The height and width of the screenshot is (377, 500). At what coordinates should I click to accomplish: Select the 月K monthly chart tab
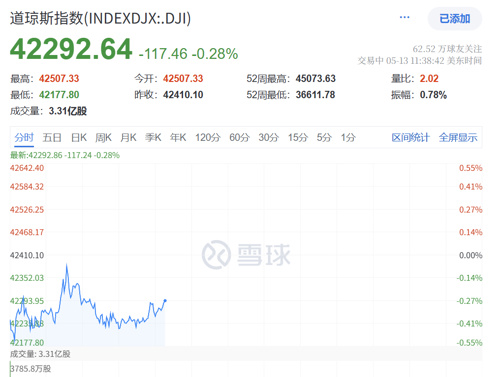(x=128, y=137)
